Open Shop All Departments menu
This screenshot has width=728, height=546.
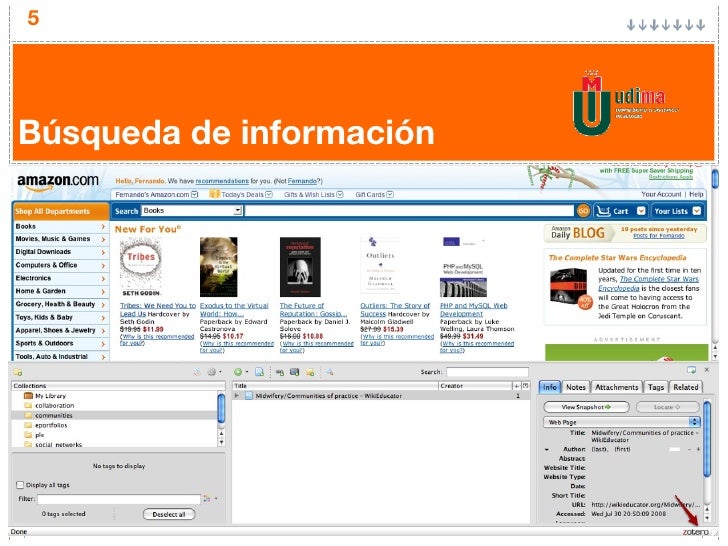click(x=60, y=211)
